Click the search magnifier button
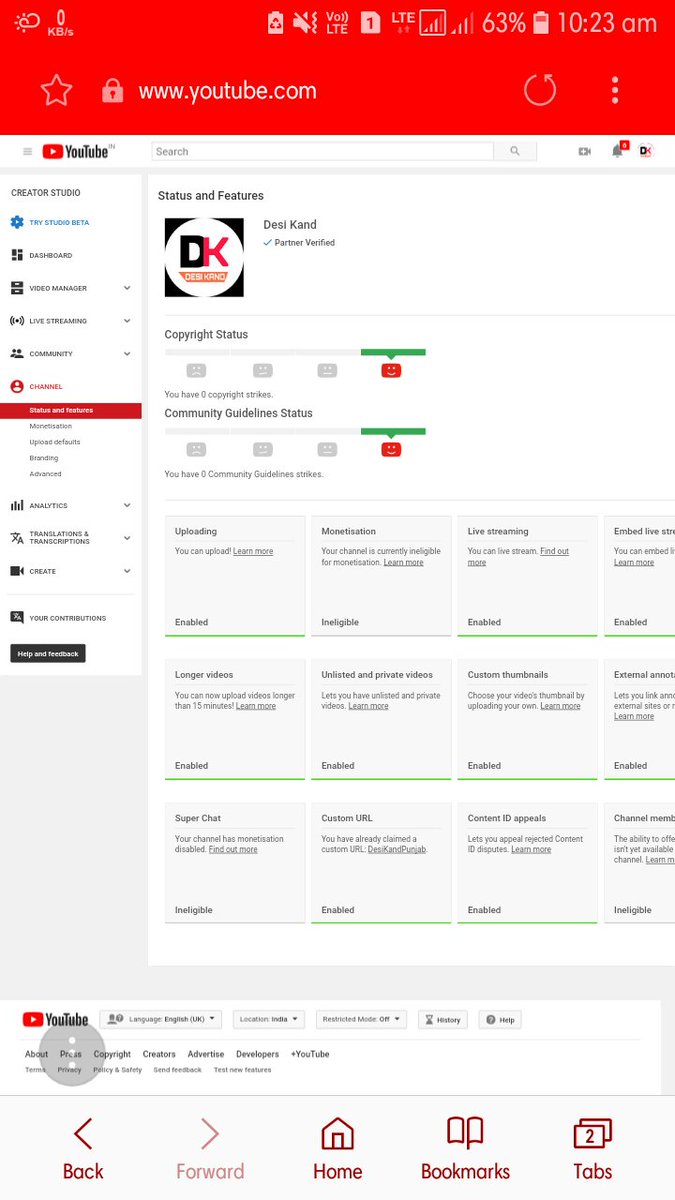The width and height of the screenshot is (675, 1200). click(x=515, y=152)
